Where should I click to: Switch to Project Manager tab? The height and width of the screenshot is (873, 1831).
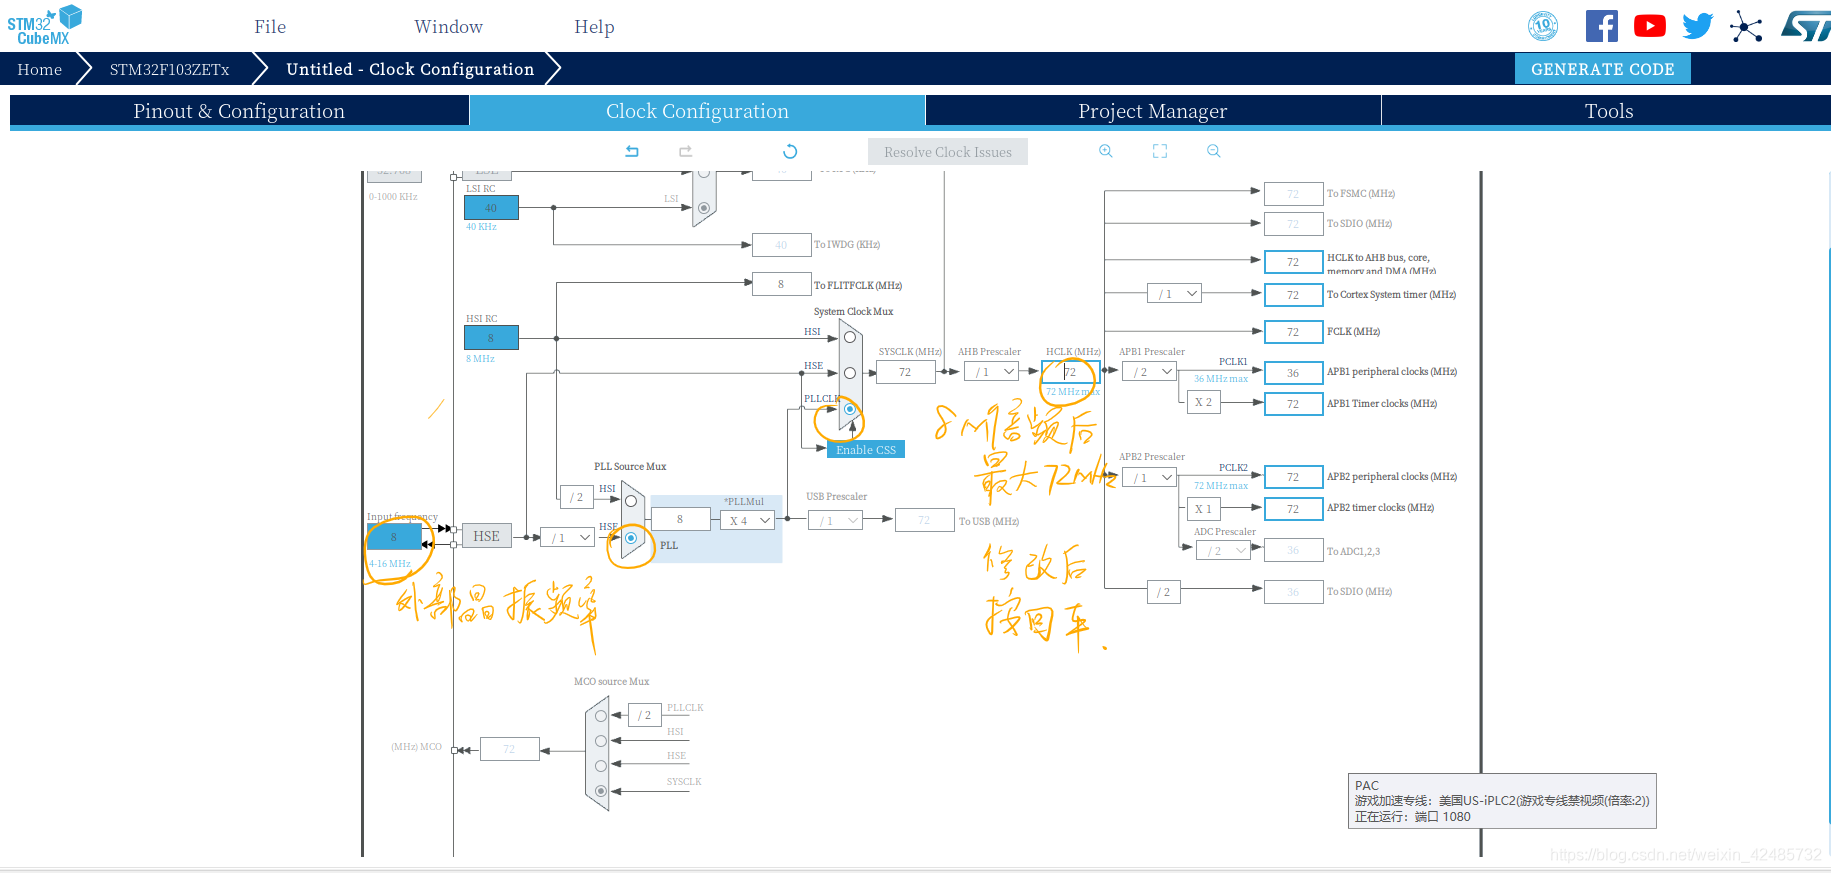tap(1153, 111)
